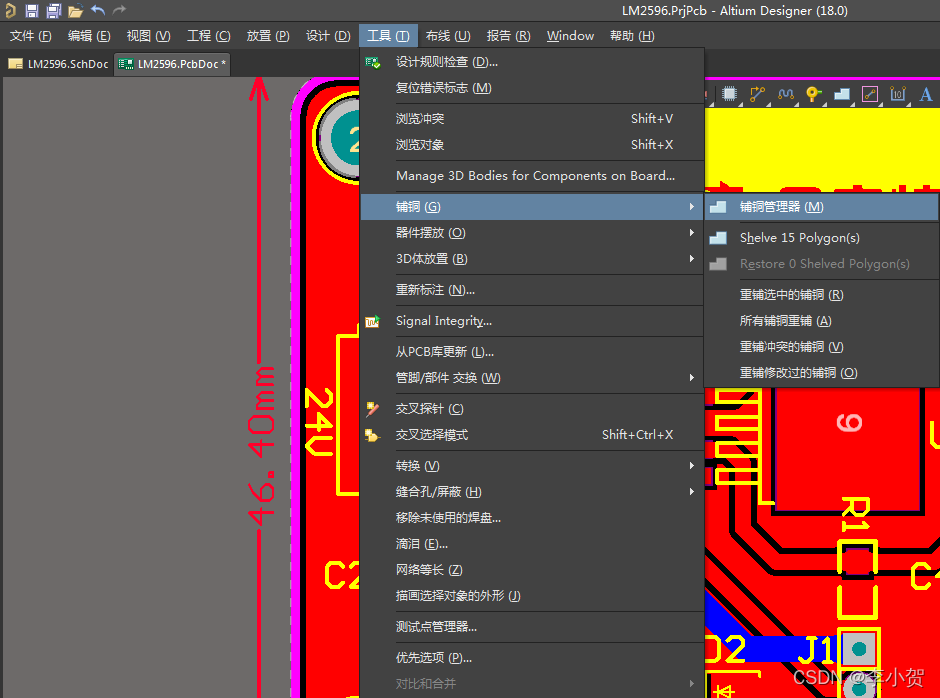Expand the 铺铜 (G) submenu arrow
This screenshot has width=940, height=698.
point(692,207)
